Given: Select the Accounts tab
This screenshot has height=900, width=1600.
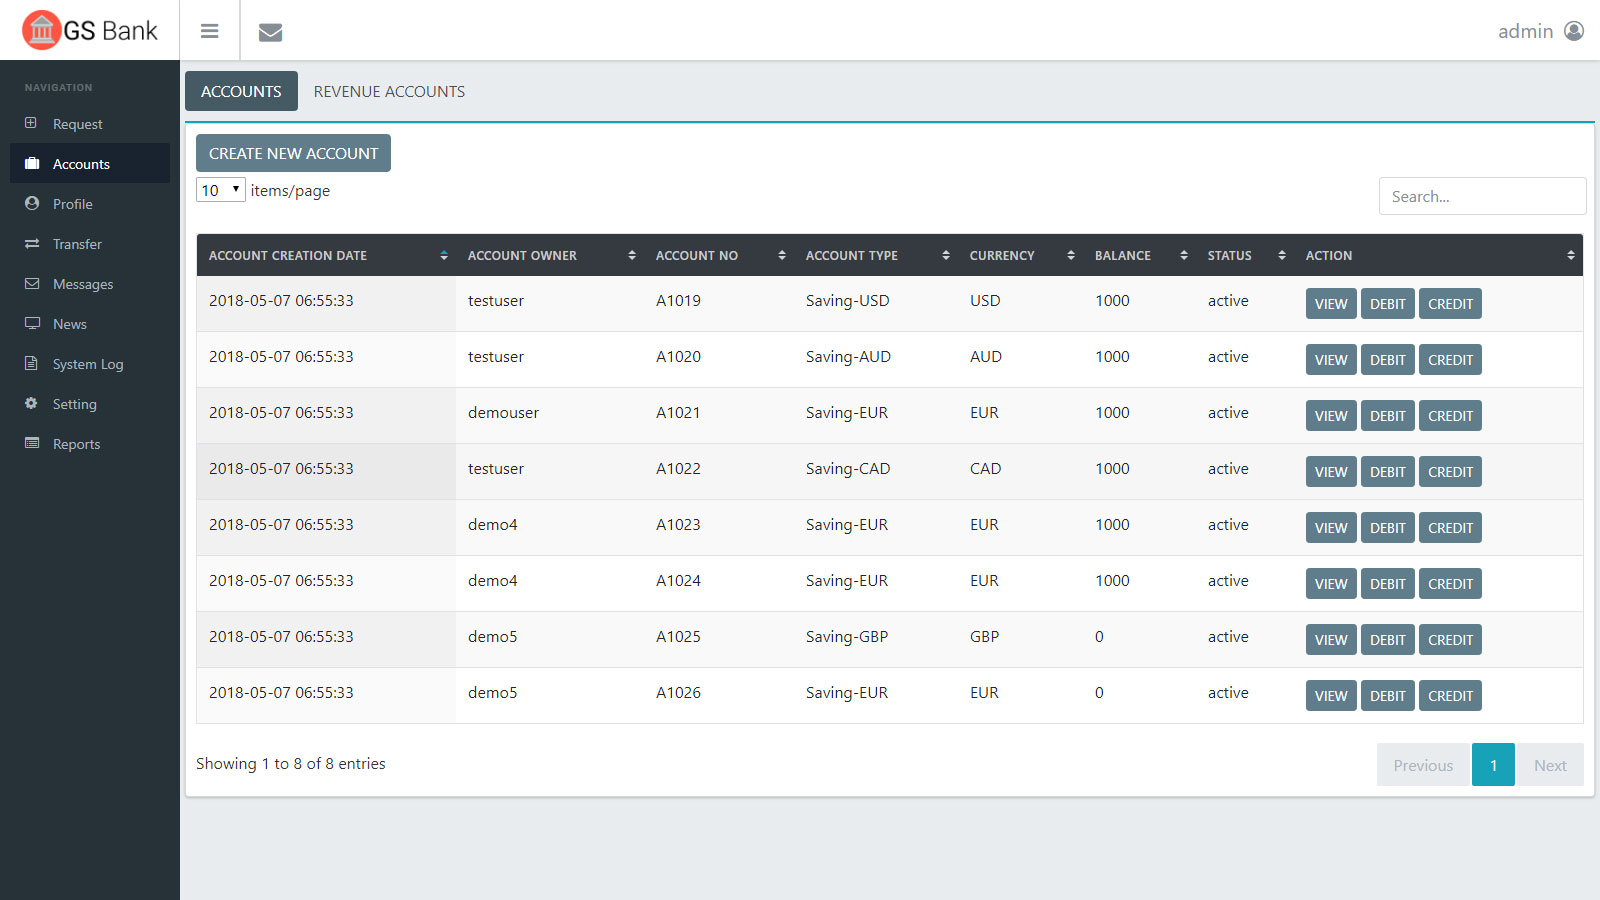Looking at the screenshot, I should tap(241, 92).
